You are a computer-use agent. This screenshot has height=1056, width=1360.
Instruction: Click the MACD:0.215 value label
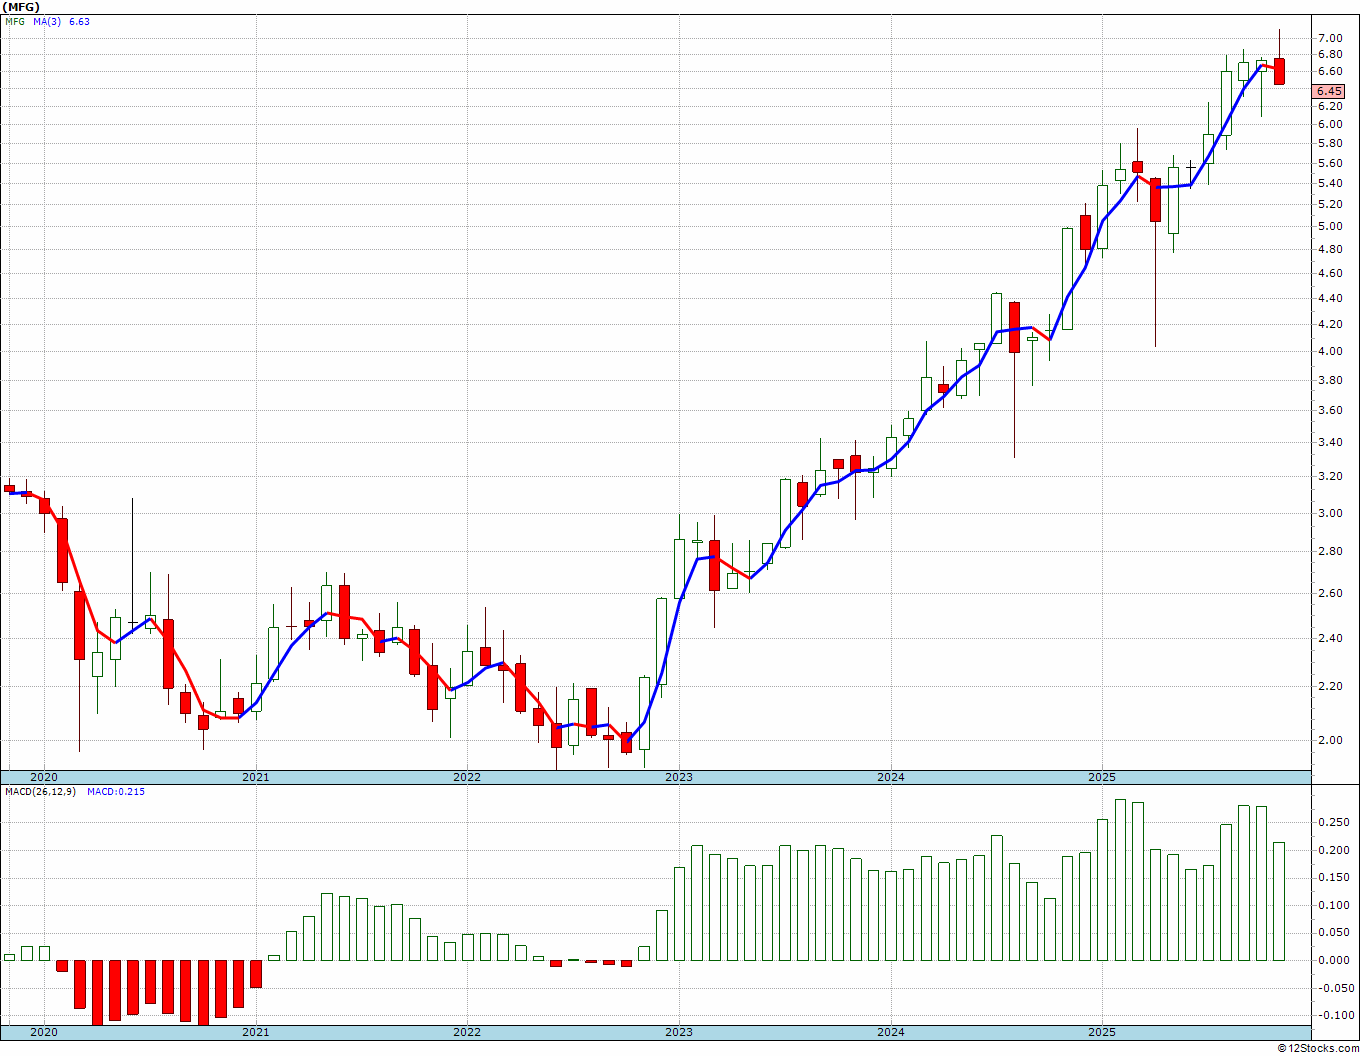click(x=116, y=791)
